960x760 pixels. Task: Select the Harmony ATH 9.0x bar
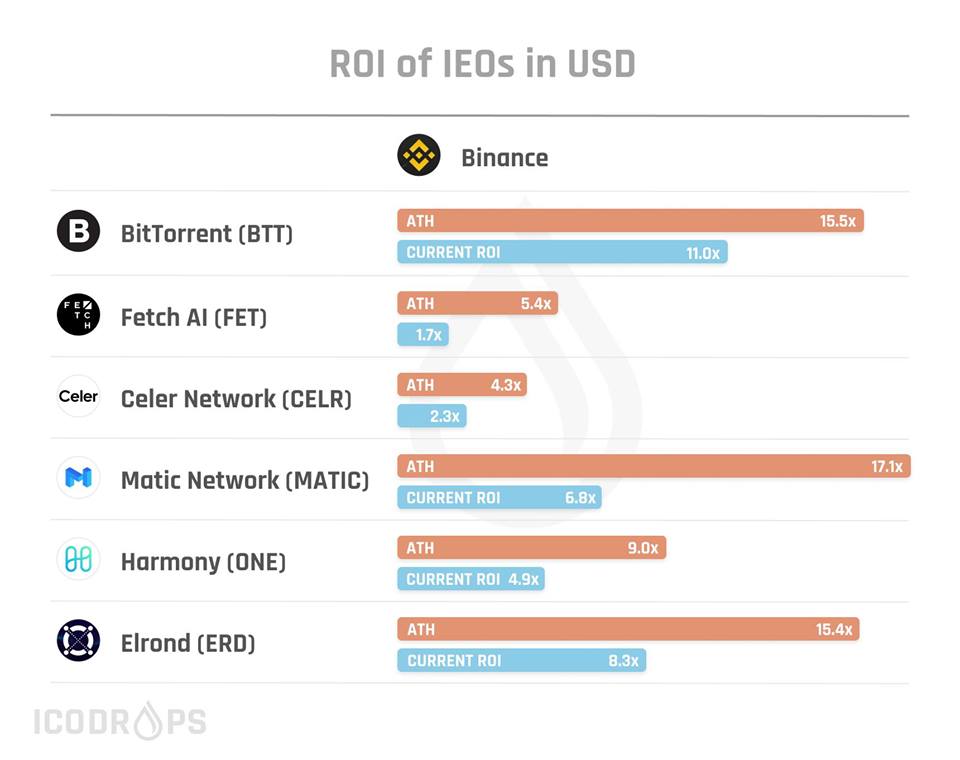click(x=531, y=547)
